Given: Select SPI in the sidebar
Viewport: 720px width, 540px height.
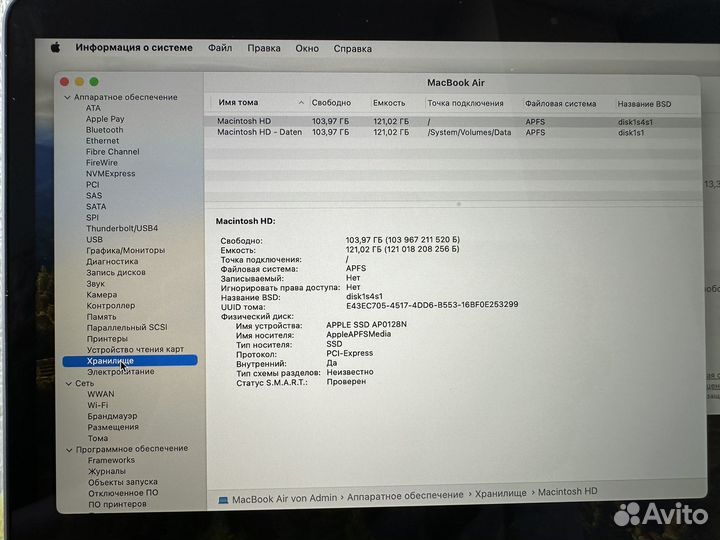Looking at the screenshot, I should coord(92,218).
